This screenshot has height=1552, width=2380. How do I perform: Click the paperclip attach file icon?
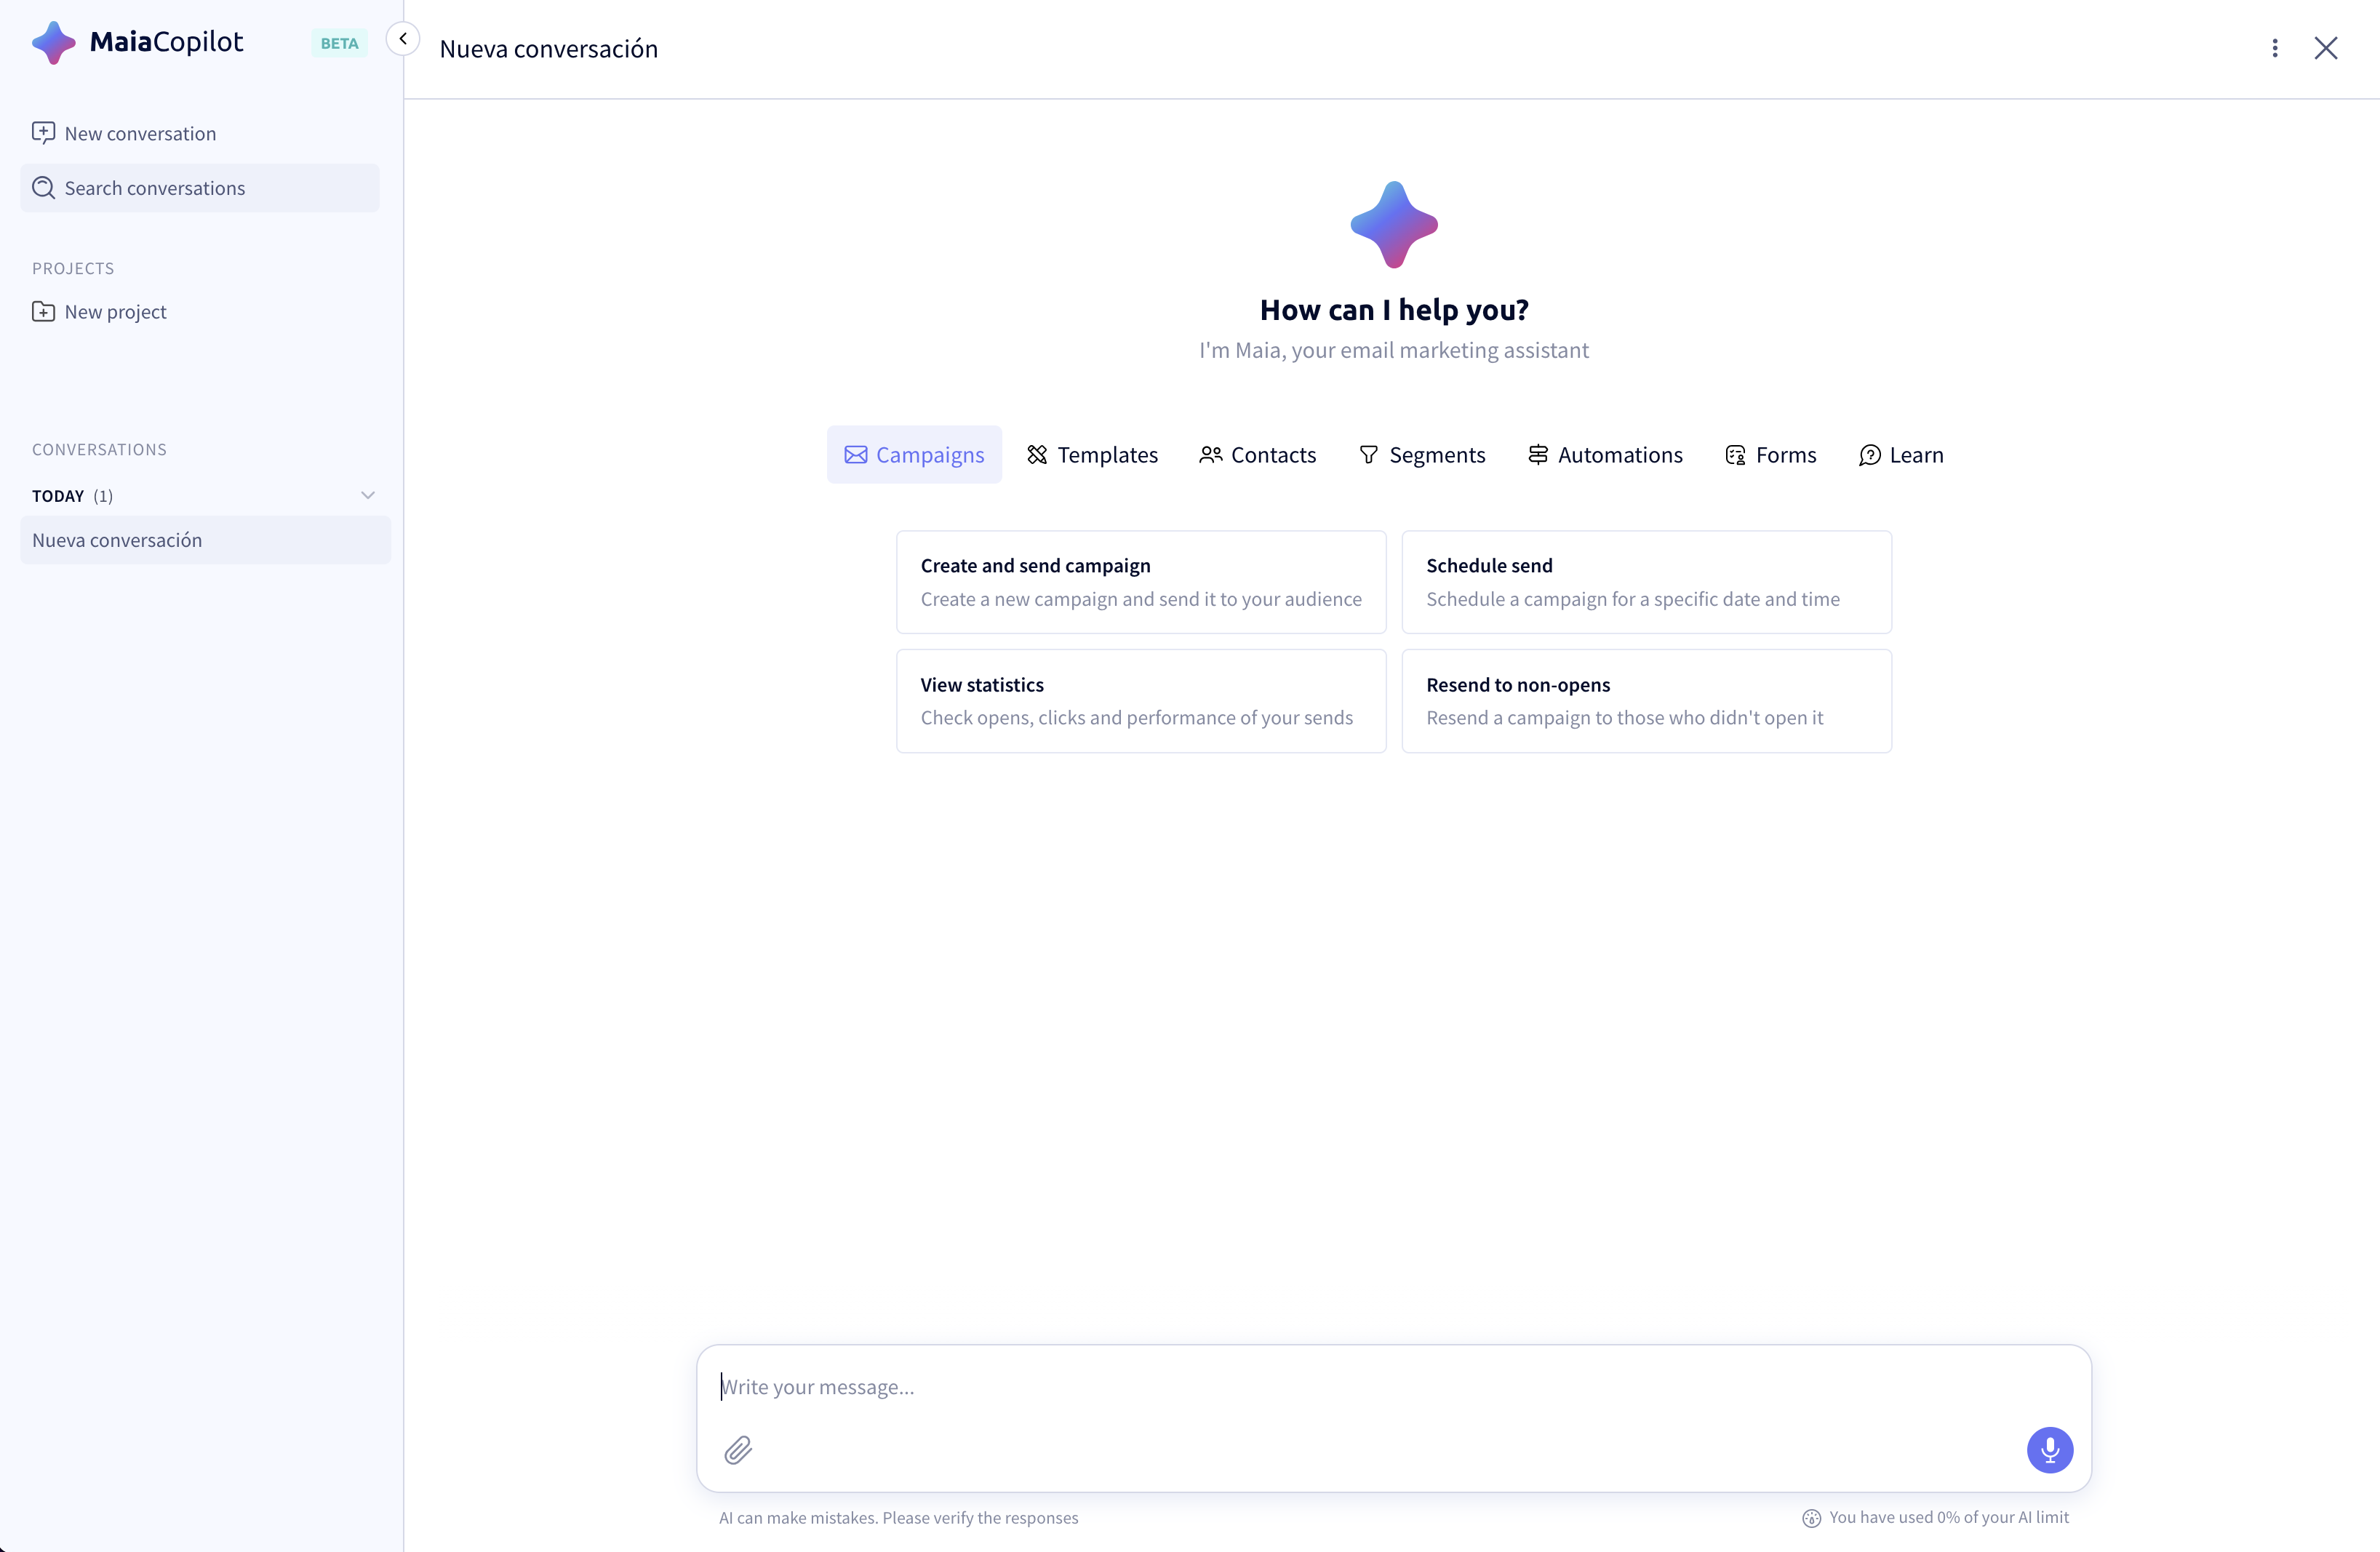(x=738, y=1450)
